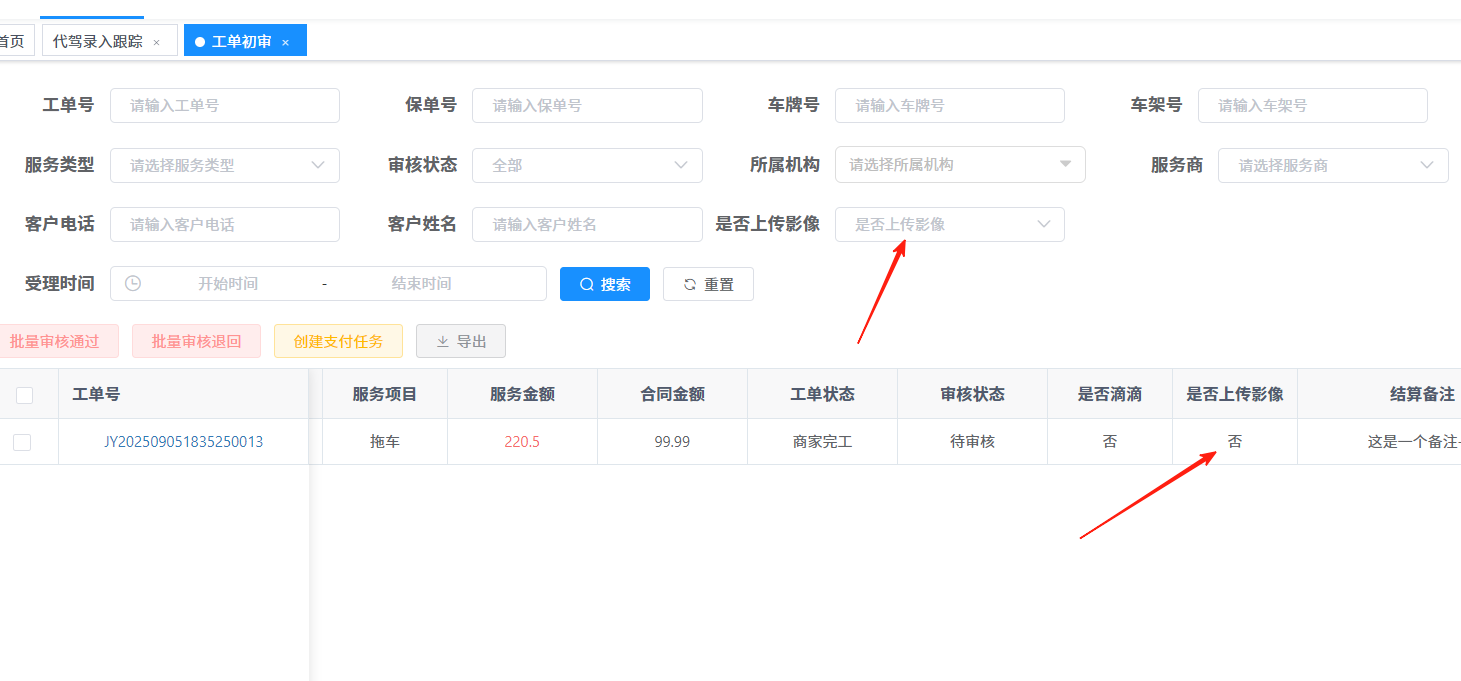
Task: Click 批量审核通过 button
Action: 55,341
